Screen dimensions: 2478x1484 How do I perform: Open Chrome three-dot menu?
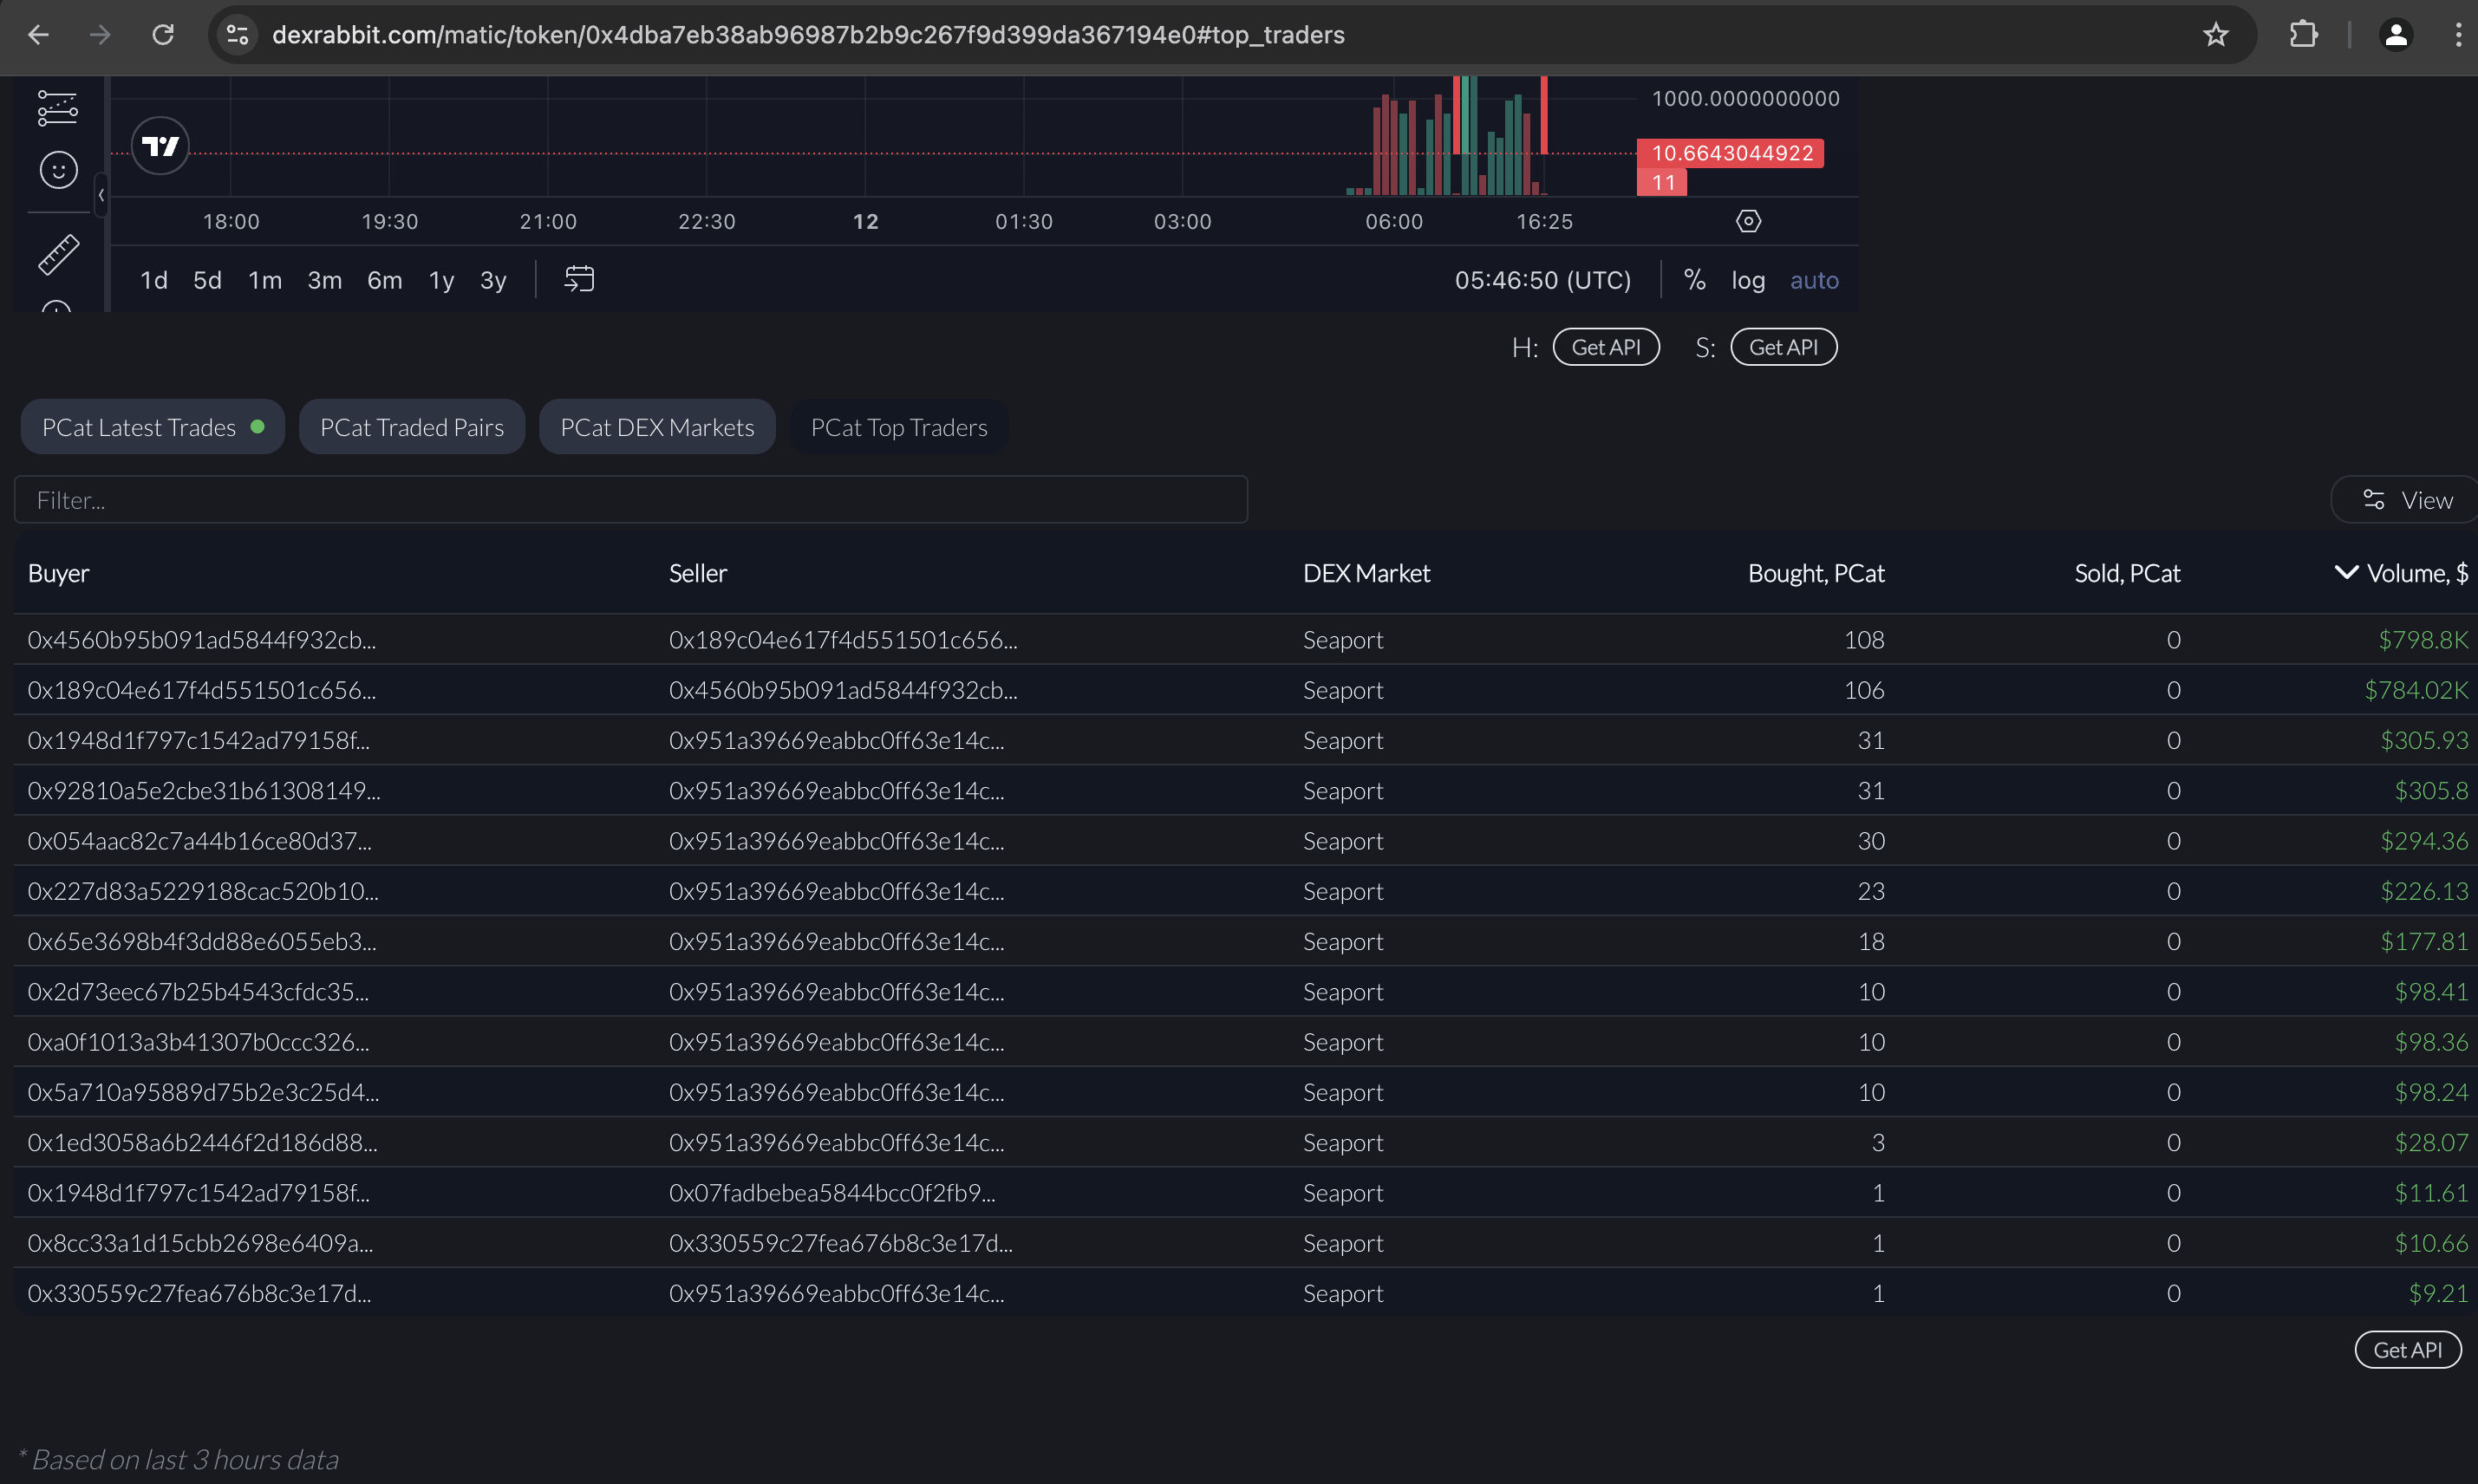click(x=2458, y=35)
